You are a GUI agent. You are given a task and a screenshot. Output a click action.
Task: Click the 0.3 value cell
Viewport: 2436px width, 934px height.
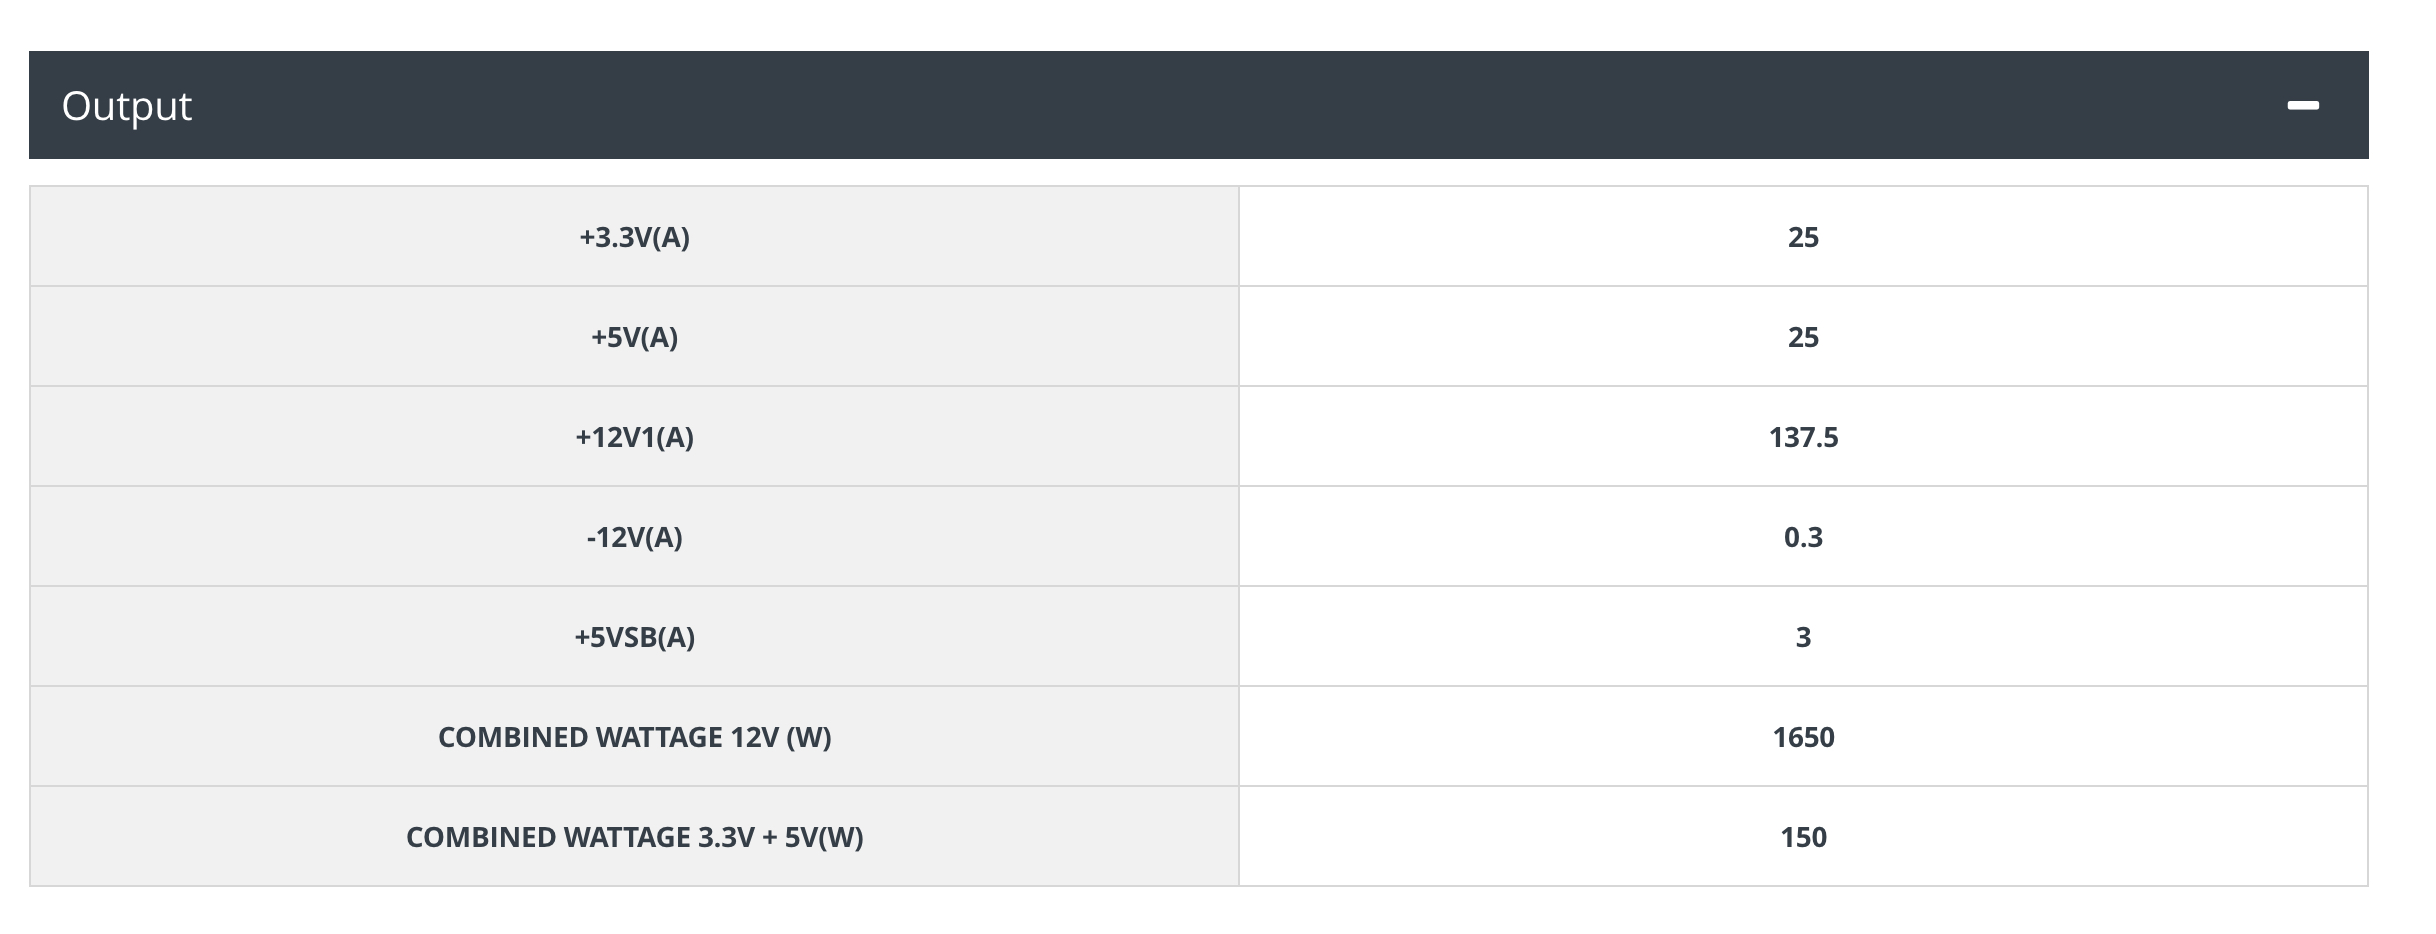[1802, 537]
